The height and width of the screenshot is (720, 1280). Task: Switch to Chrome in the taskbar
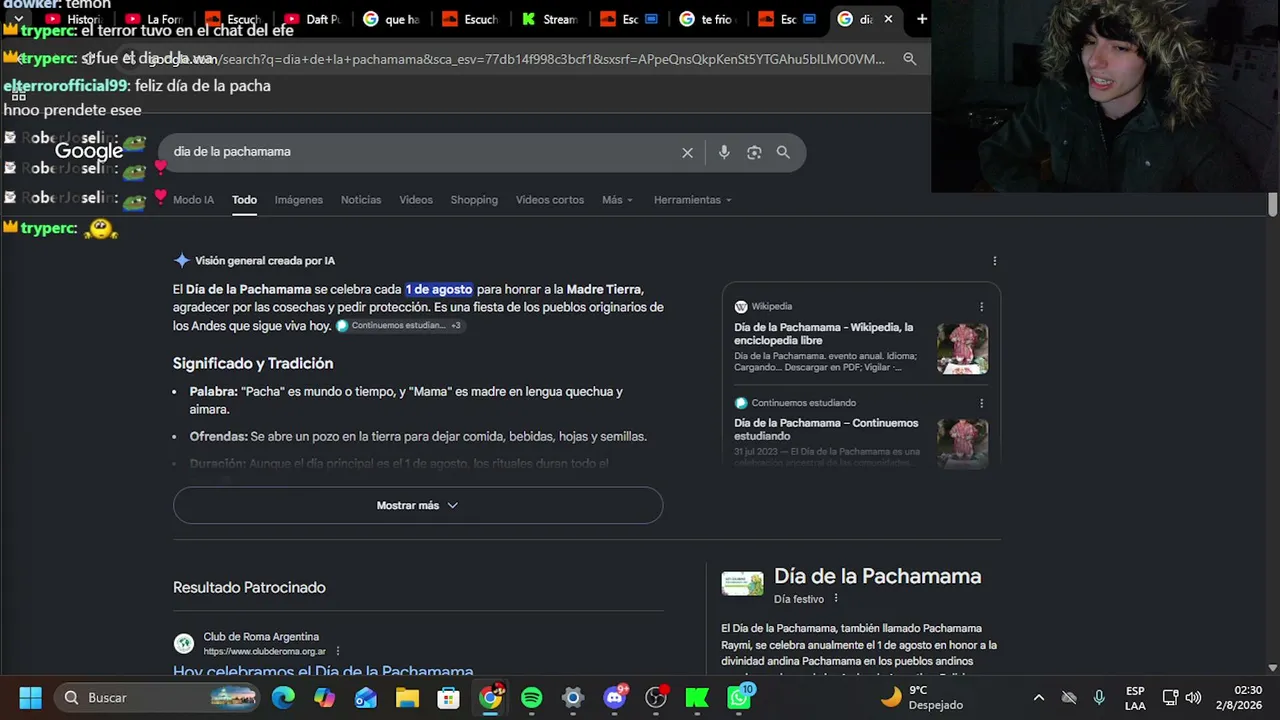(x=490, y=697)
